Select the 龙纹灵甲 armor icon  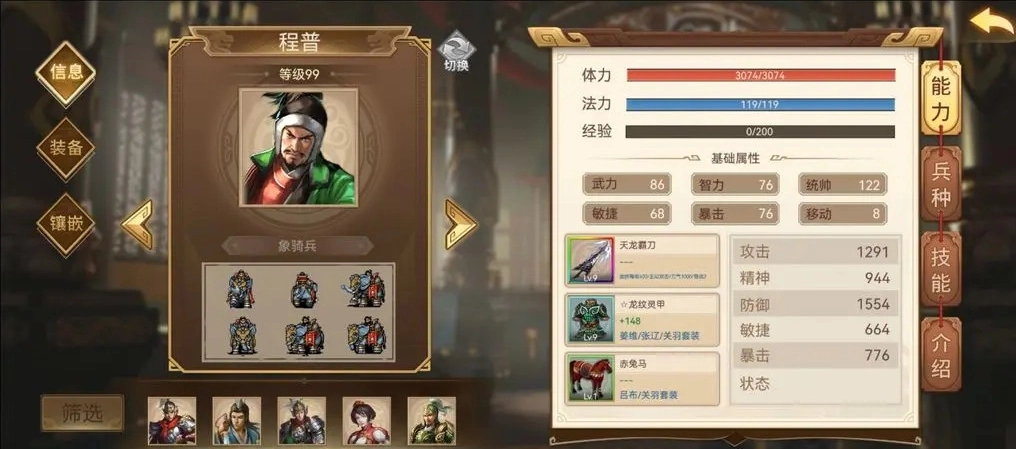click(591, 319)
